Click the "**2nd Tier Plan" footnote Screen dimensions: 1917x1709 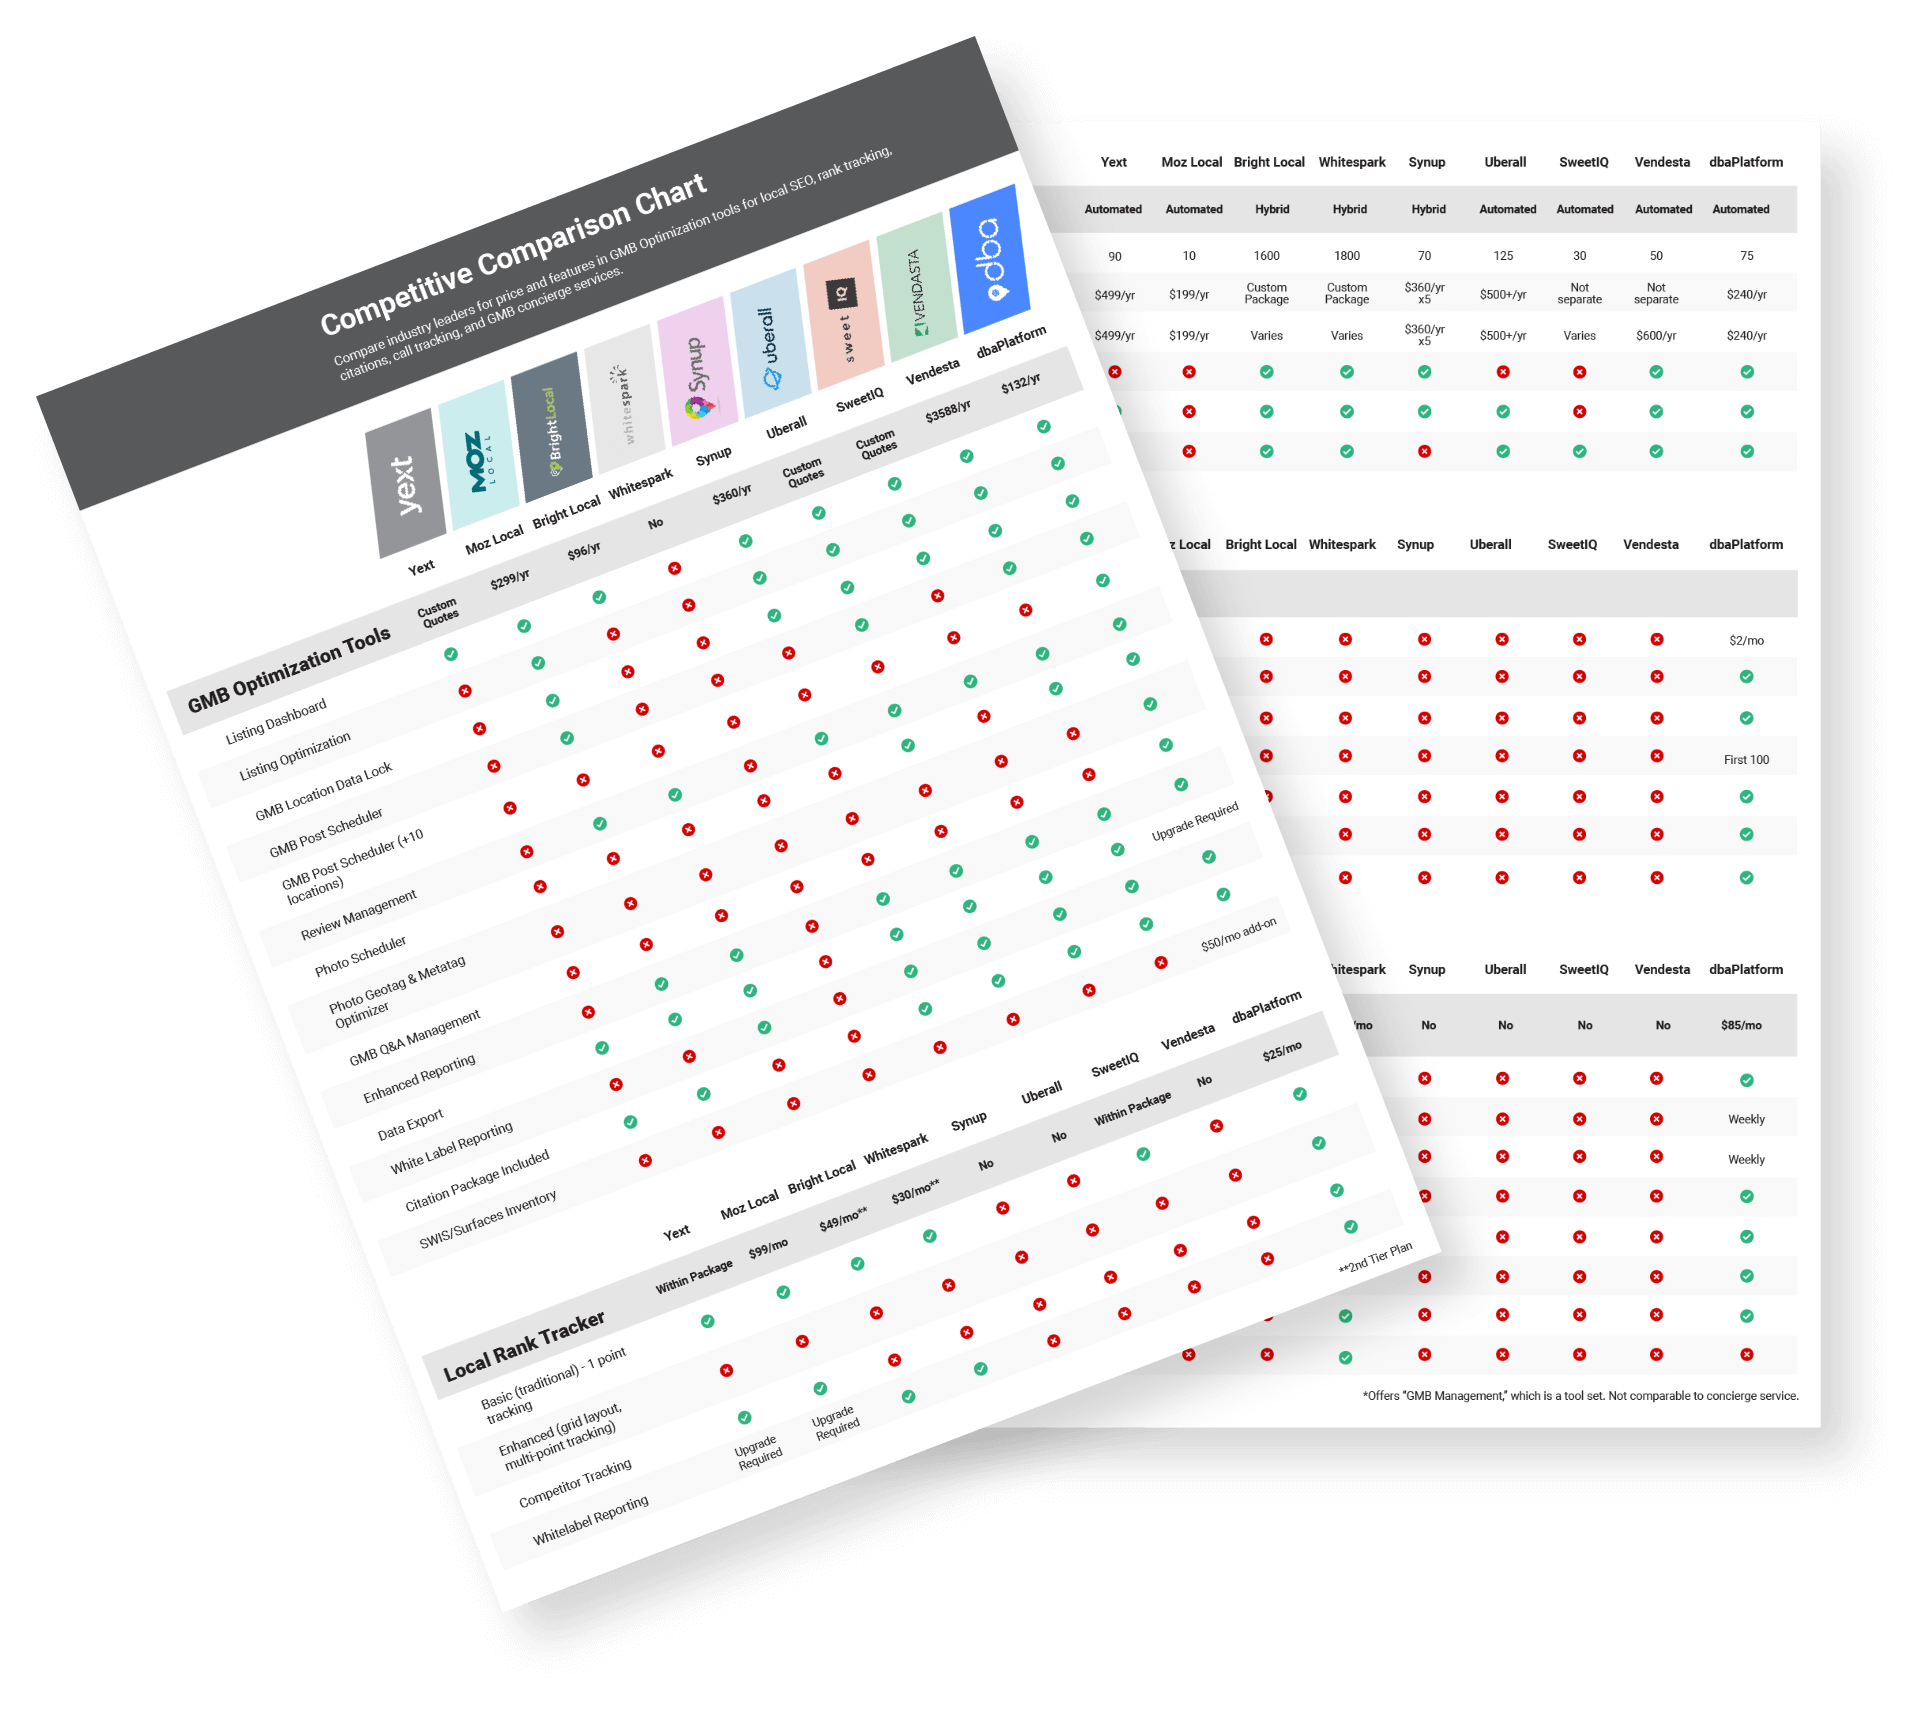coord(1376,1257)
